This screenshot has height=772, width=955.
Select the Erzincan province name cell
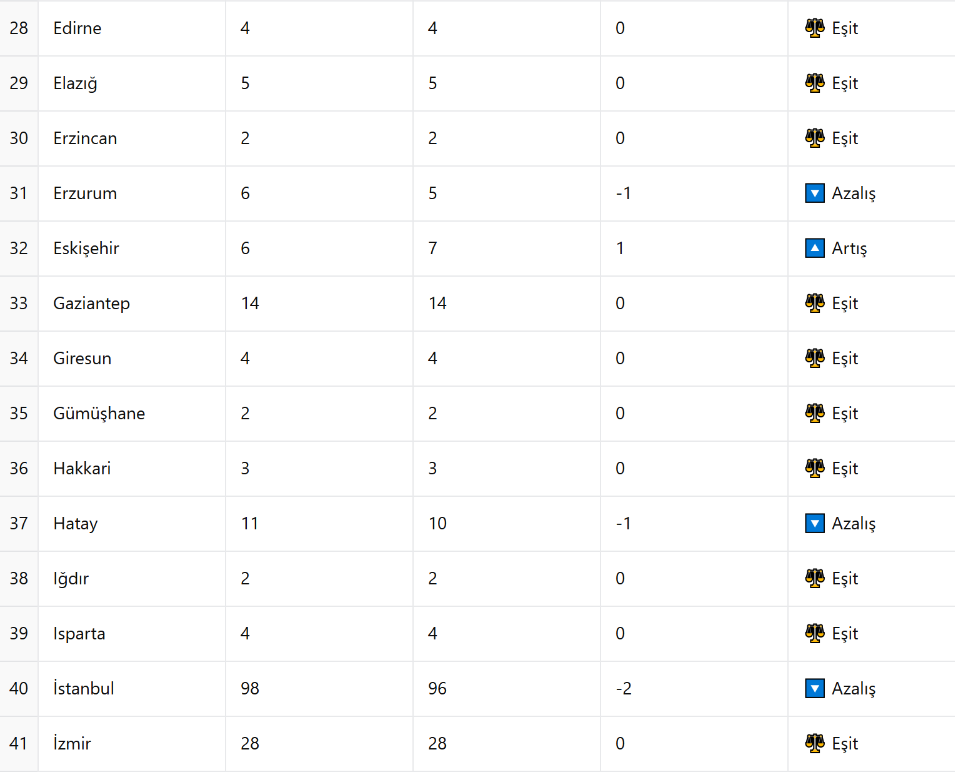click(132, 138)
